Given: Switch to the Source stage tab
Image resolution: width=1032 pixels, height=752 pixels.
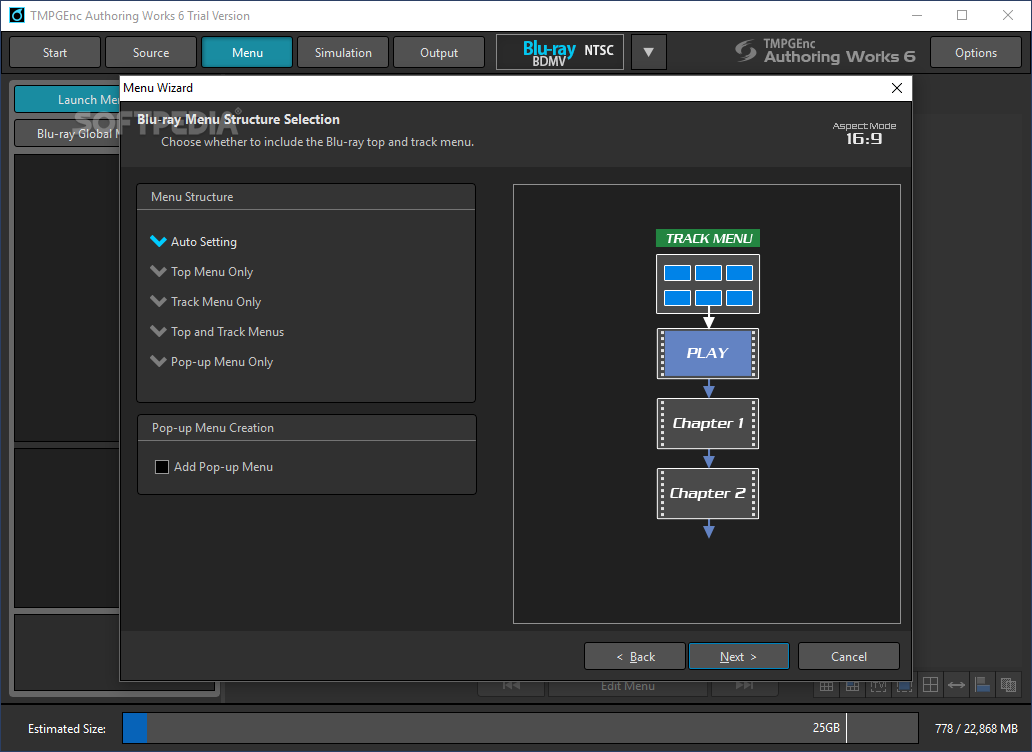Looking at the screenshot, I should click(x=151, y=52).
